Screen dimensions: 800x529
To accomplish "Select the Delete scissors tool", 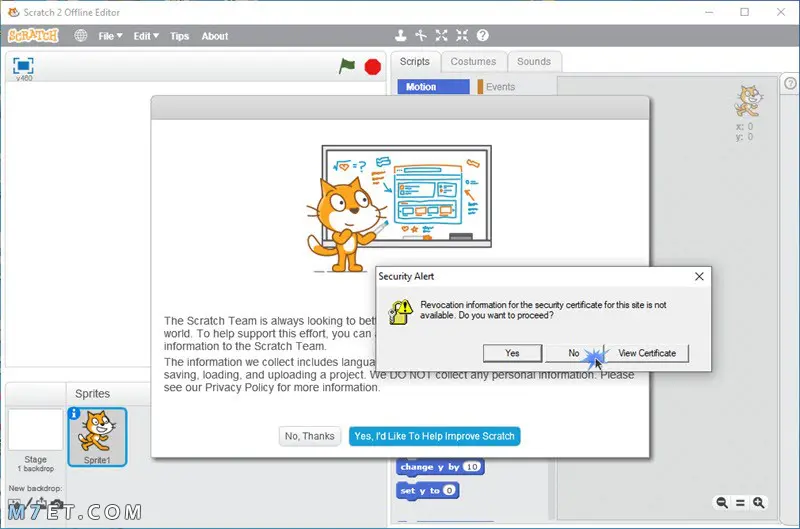I will 421,35.
